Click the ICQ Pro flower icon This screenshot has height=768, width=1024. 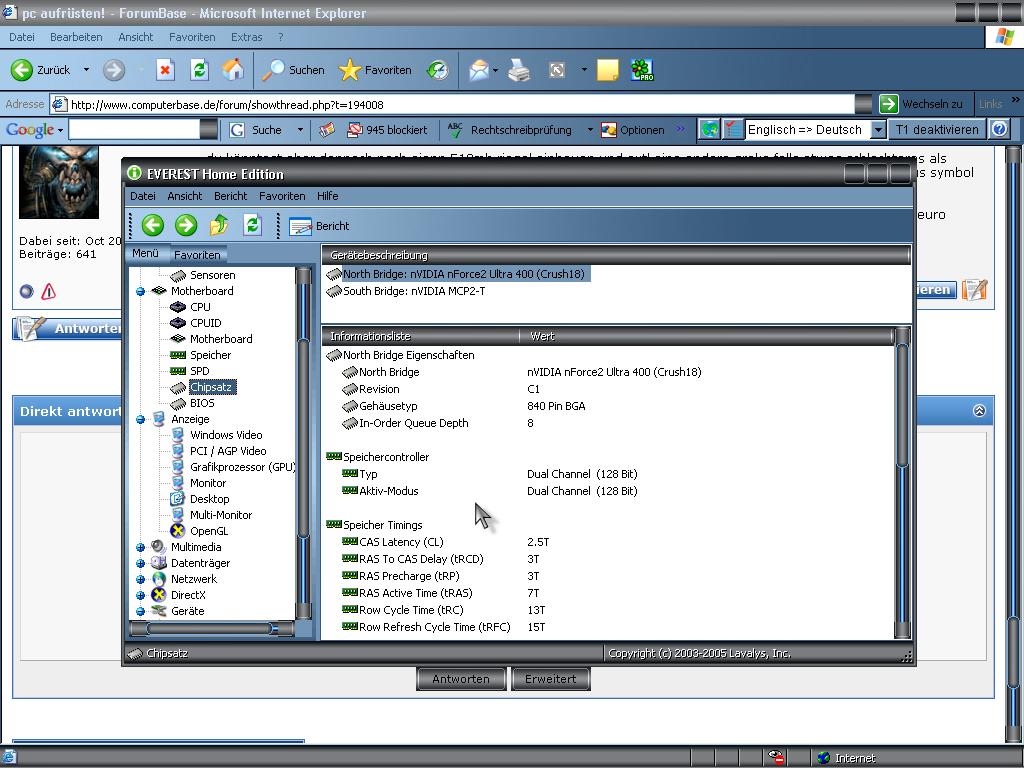(642, 70)
